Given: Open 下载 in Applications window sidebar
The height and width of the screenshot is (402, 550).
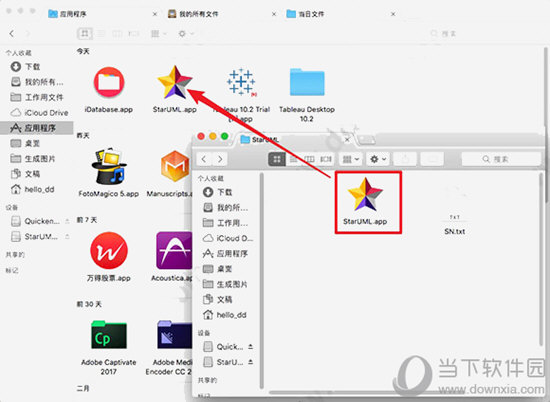Looking at the screenshot, I should point(25,66).
